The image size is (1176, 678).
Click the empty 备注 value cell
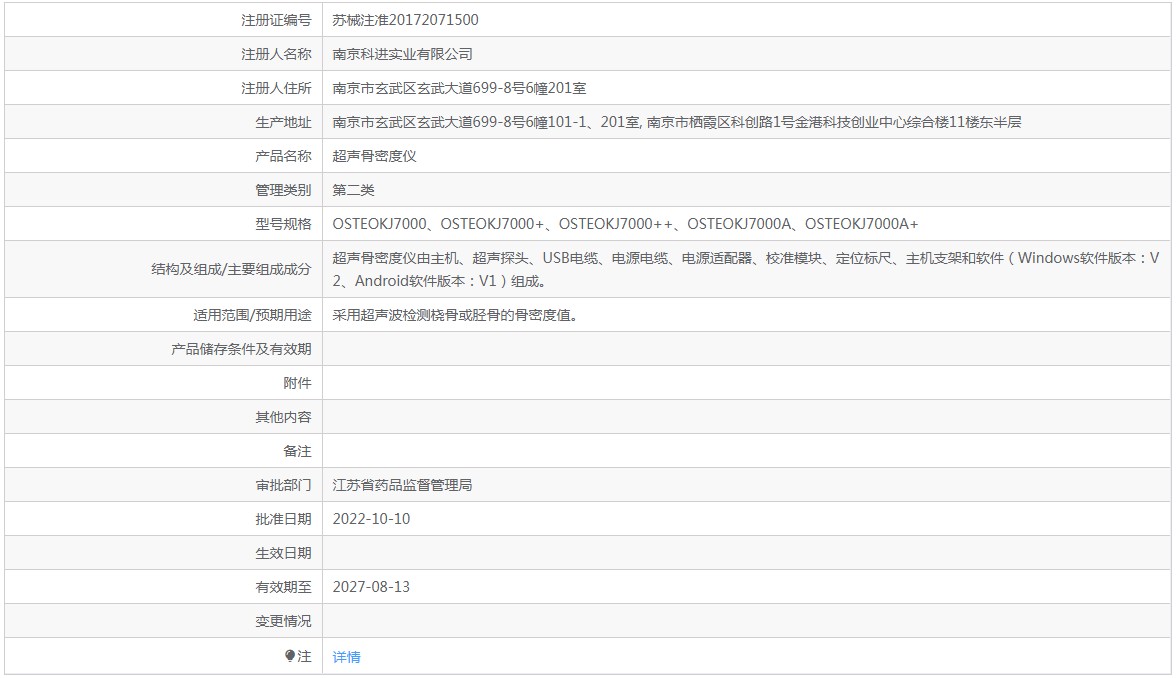tap(746, 452)
